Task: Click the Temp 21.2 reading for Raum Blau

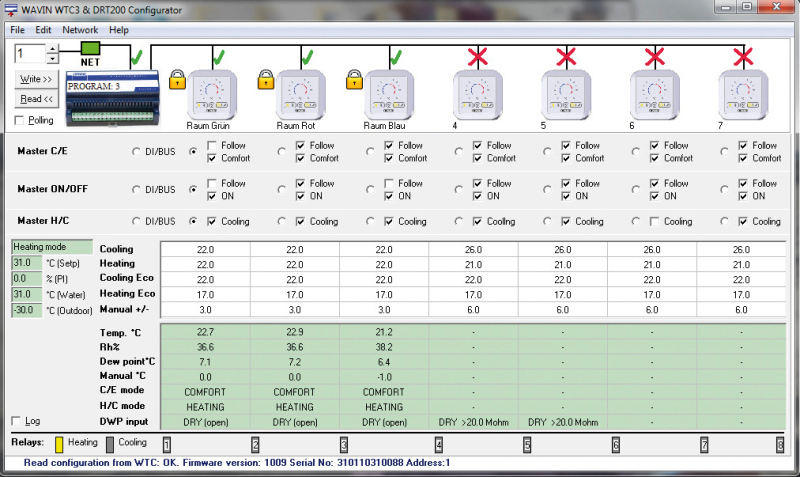Action: [x=384, y=332]
